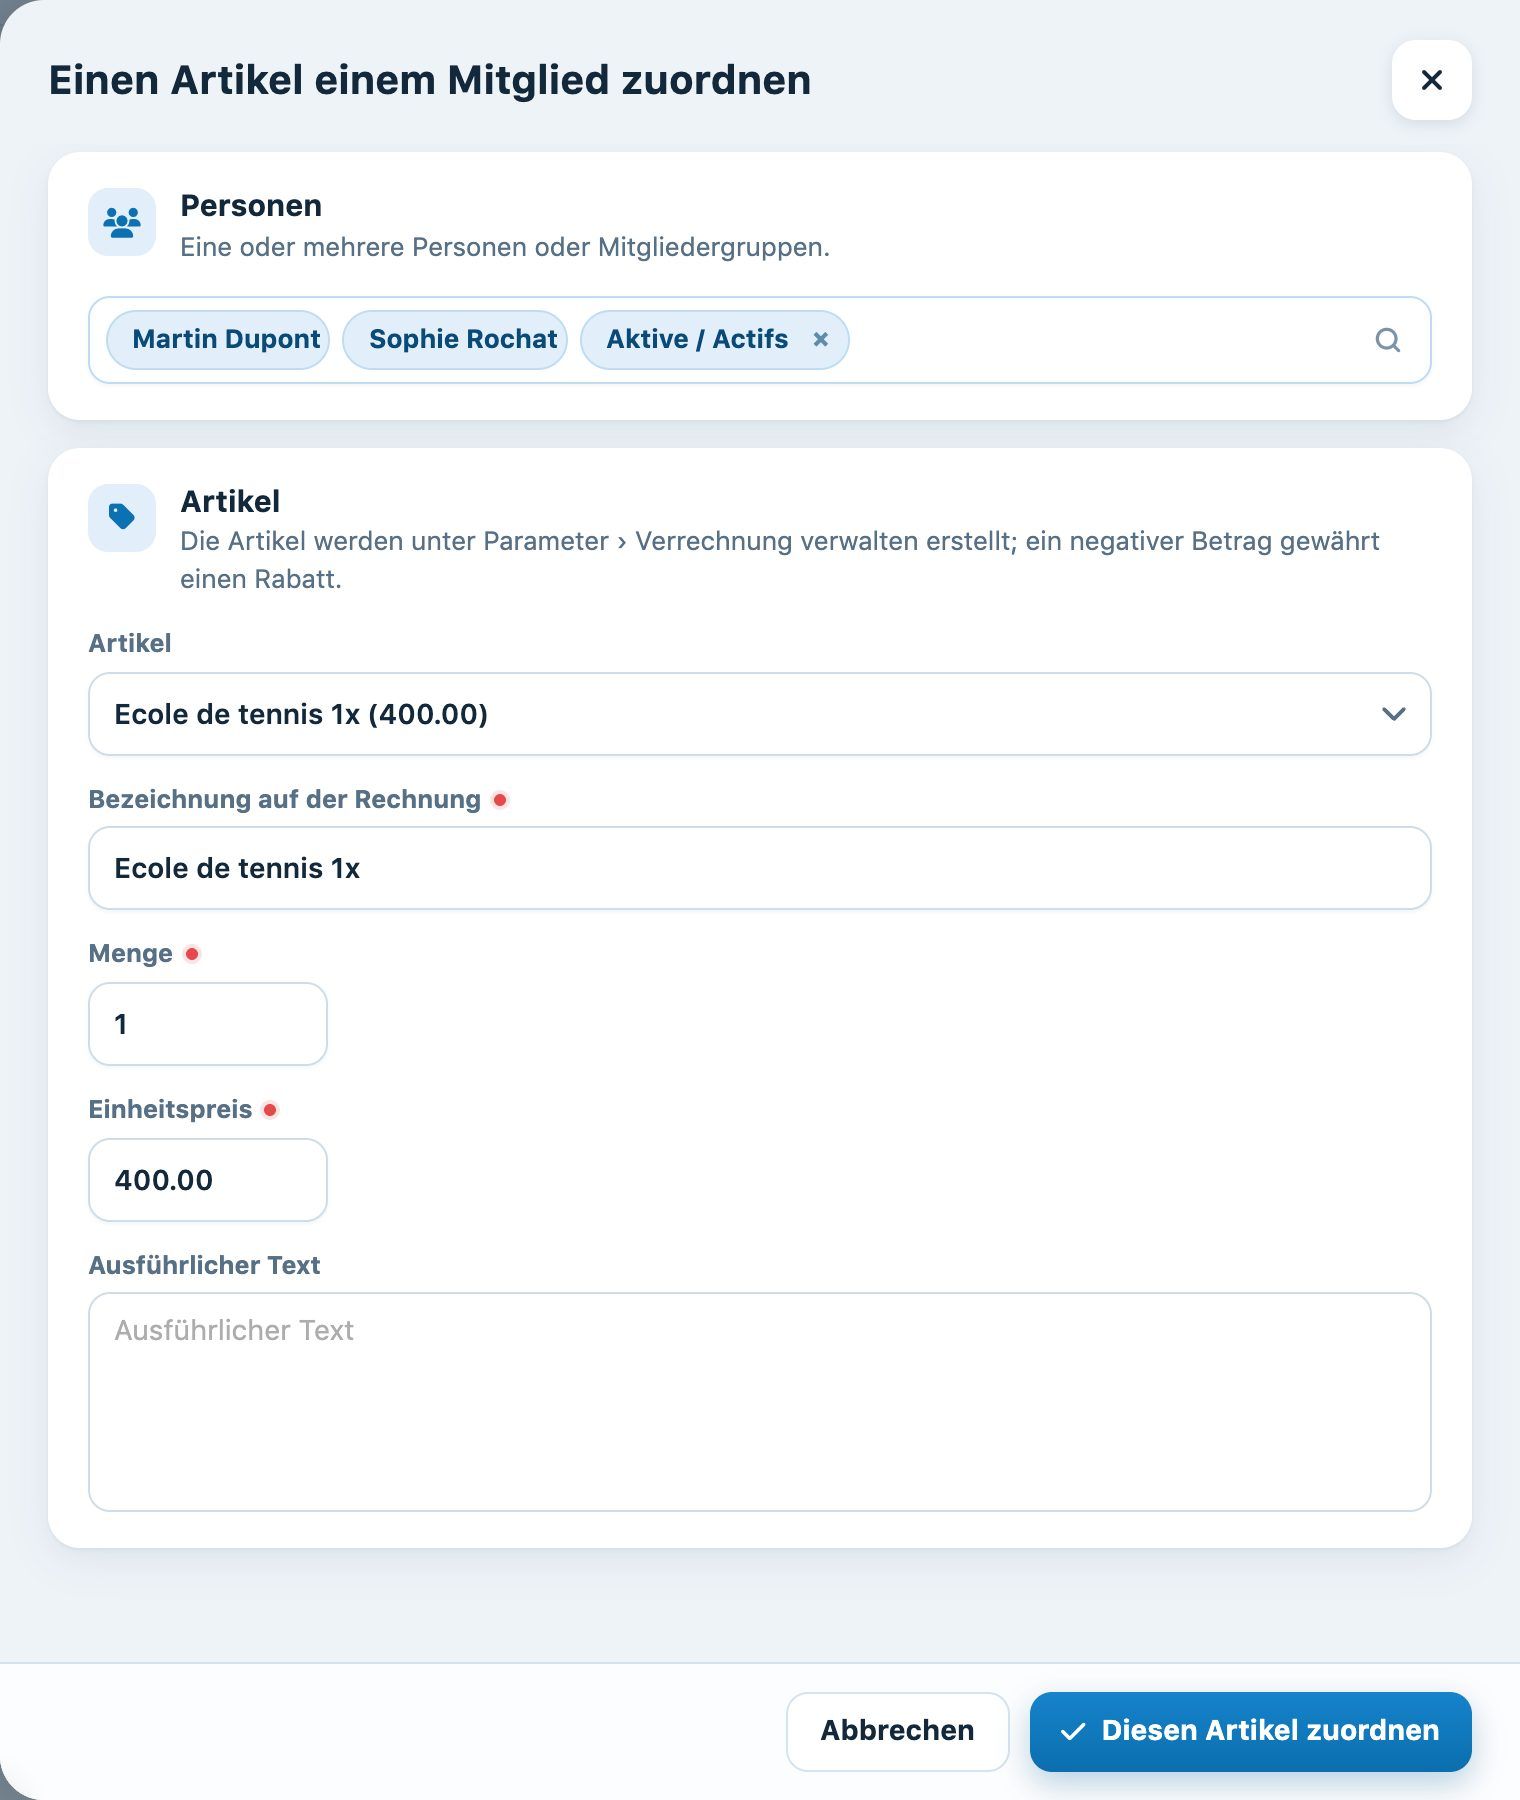
Task: Click the search magnifier in Personen field
Action: (x=1387, y=340)
